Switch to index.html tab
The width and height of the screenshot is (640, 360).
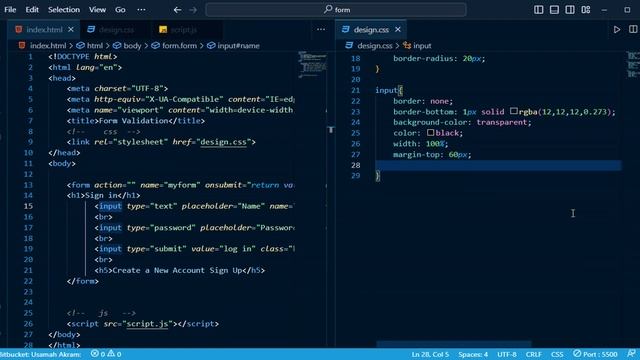coord(44,29)
